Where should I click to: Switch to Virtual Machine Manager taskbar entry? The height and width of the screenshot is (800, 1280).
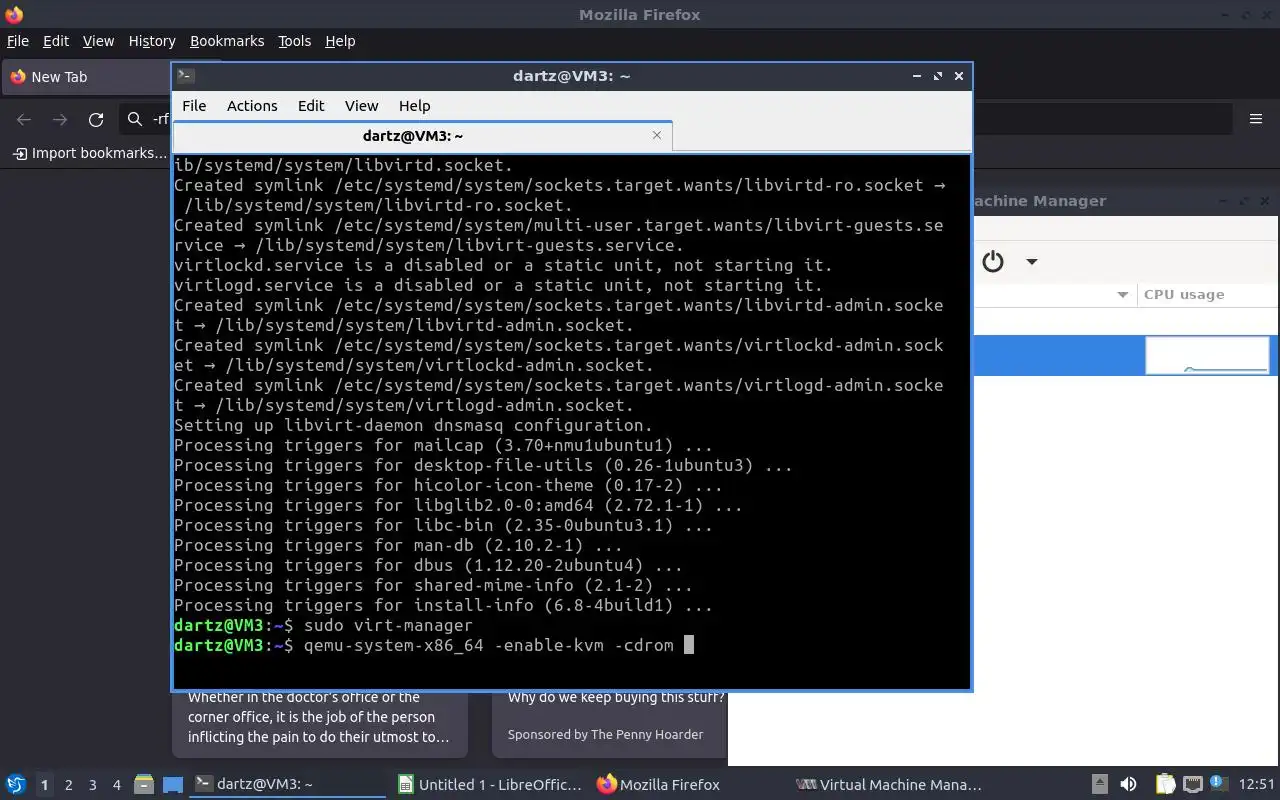[890, 785]
